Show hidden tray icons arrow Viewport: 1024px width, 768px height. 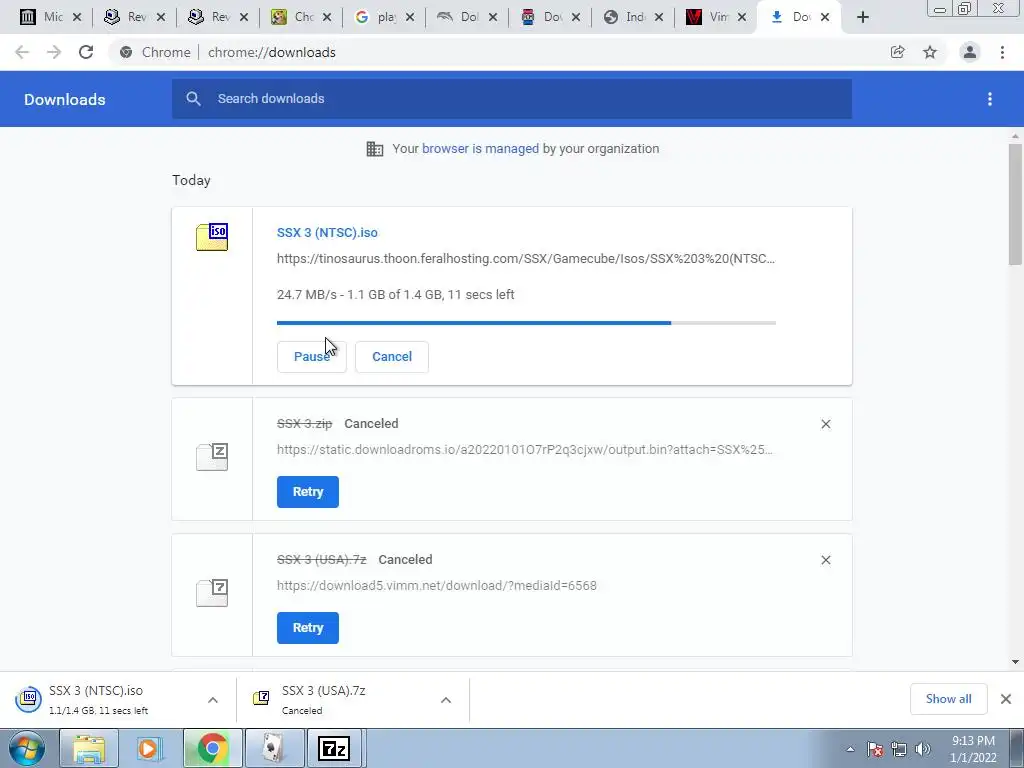(850, 749)
